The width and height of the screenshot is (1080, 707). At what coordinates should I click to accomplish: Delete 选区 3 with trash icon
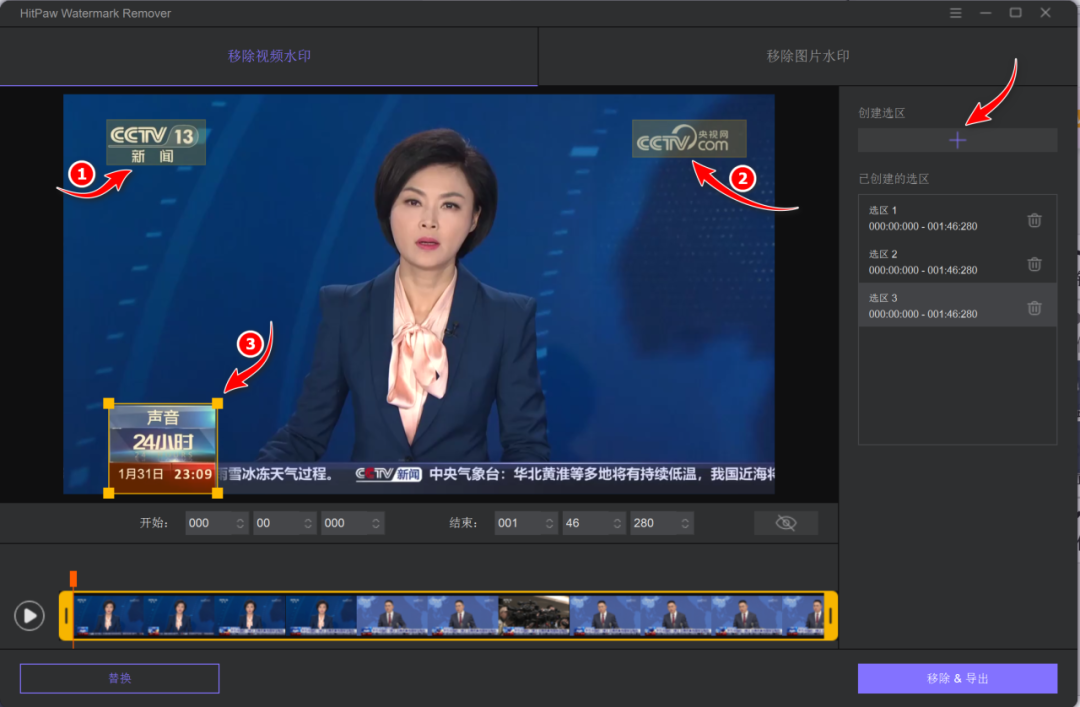point(1034,308)
